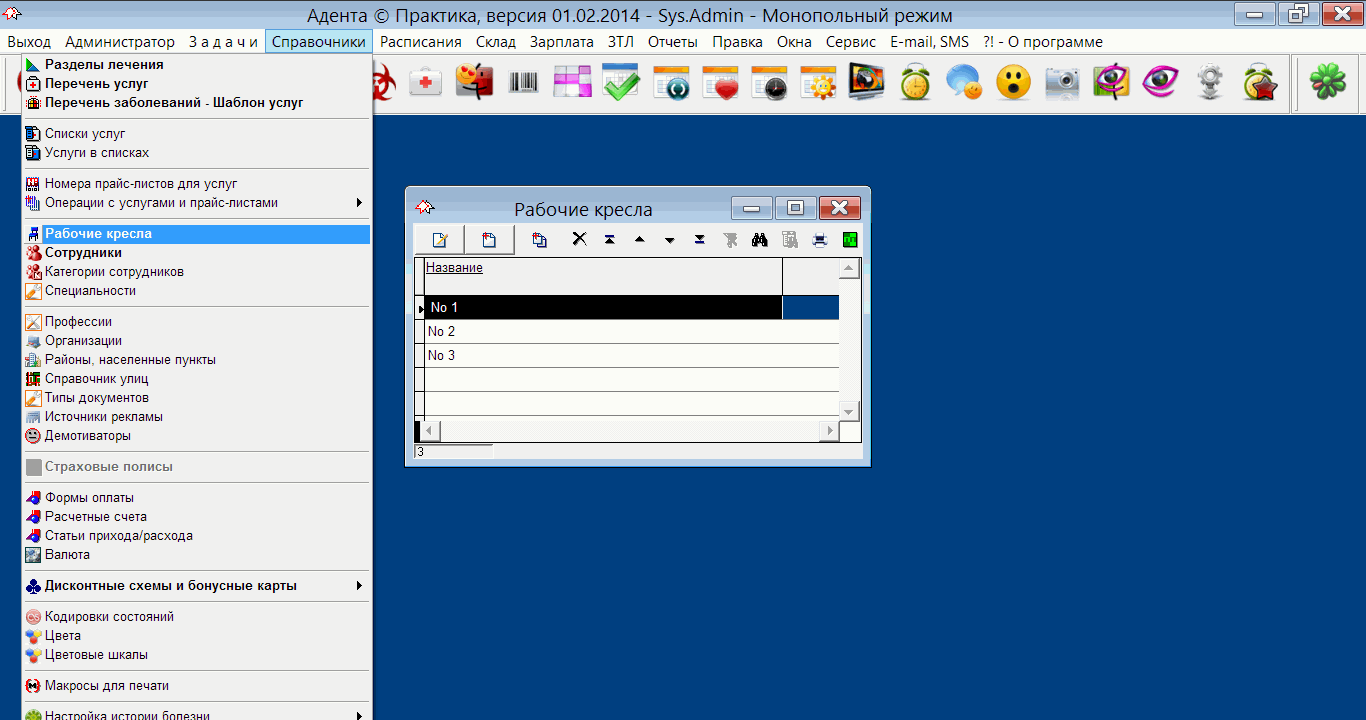1366x720 pixels.
Task: Click the green flower icon at toolbar end
Action: point(1328,82)
